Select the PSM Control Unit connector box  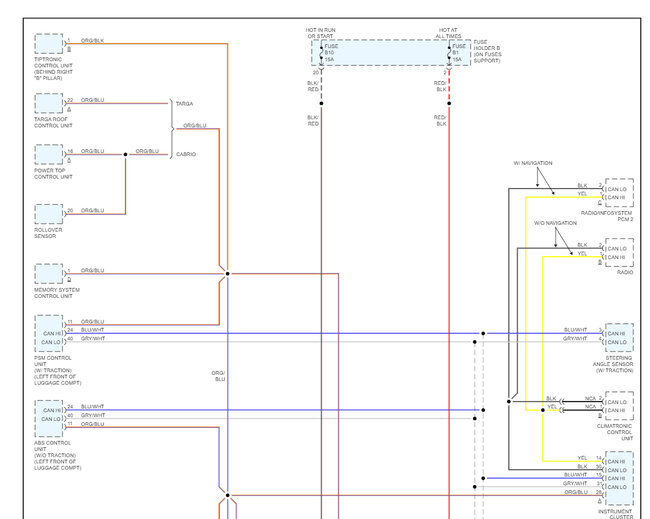click(49, 333)
